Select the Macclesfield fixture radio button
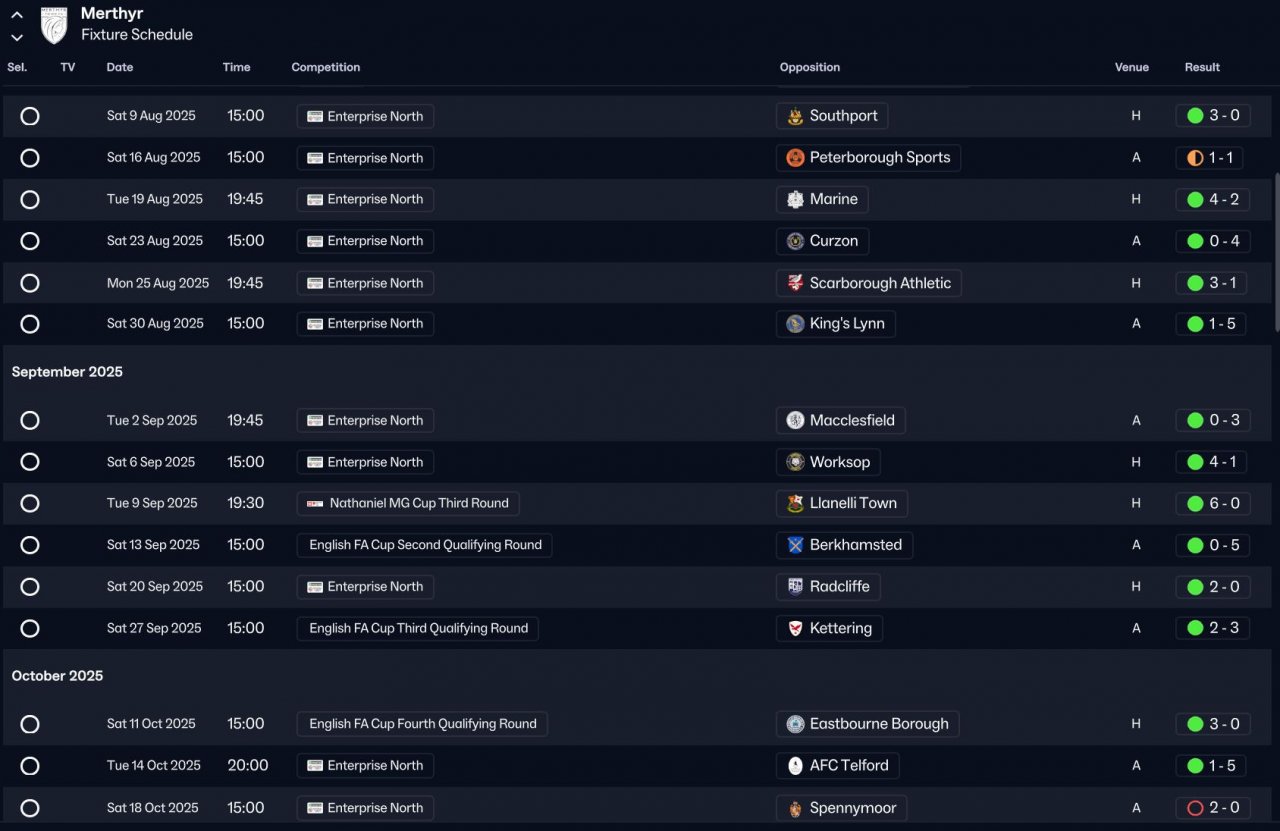The image size is (1280, 831). coord(30,420)
